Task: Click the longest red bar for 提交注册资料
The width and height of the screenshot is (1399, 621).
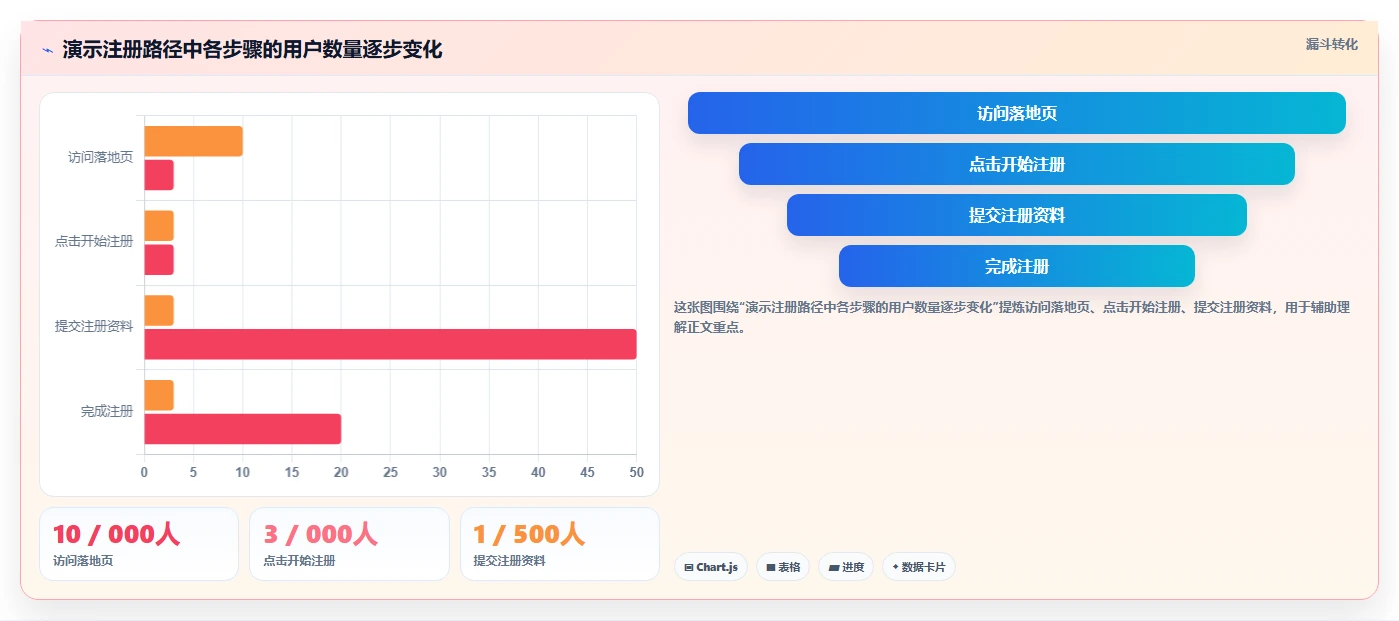Action: pos(390,344)
